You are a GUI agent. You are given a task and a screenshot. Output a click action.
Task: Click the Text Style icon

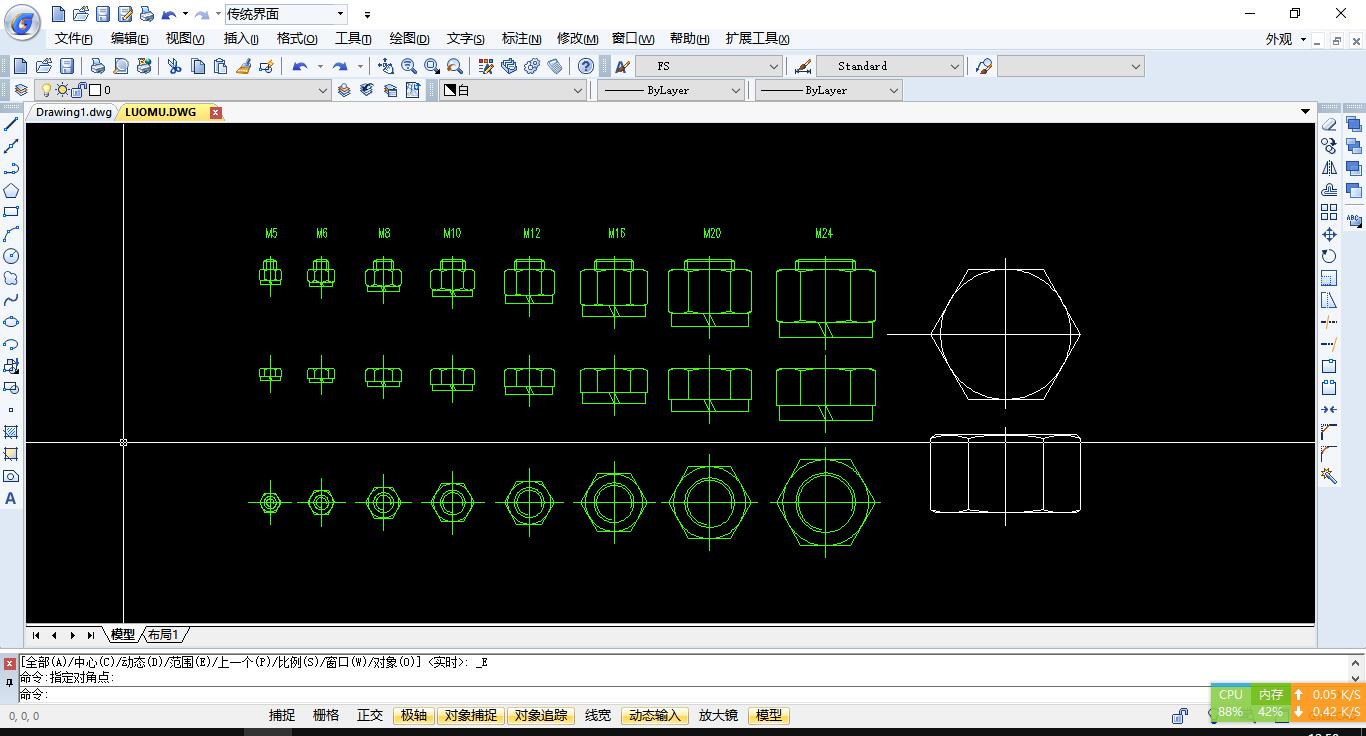(x=622, y=66)
